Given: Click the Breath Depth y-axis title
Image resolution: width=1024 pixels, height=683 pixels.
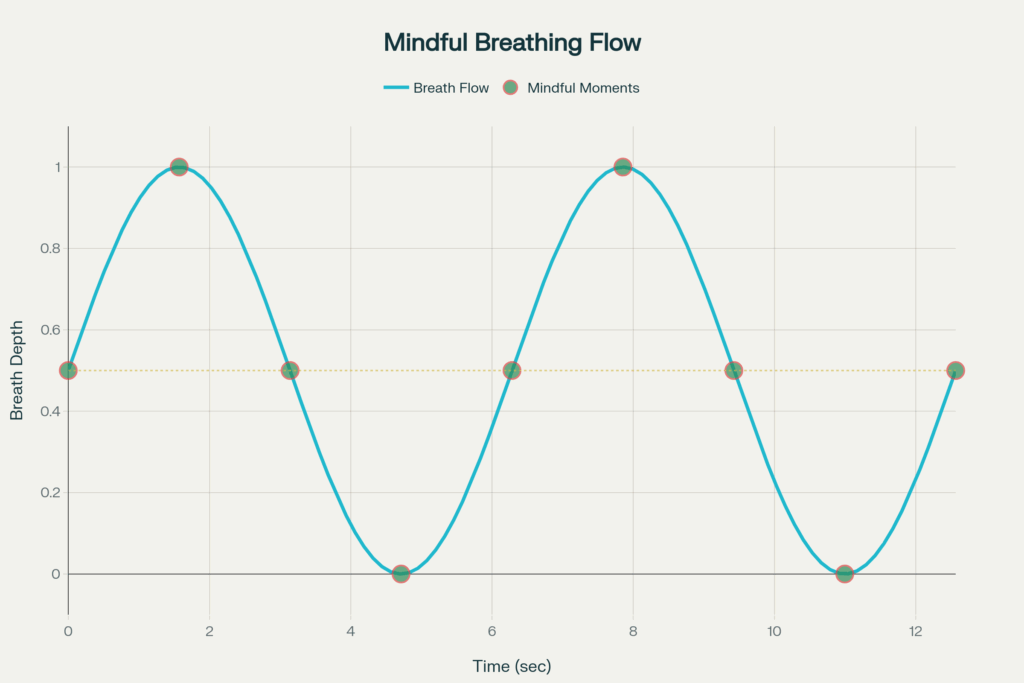Looking at the screenshot, I should click(x=17, y=370).
